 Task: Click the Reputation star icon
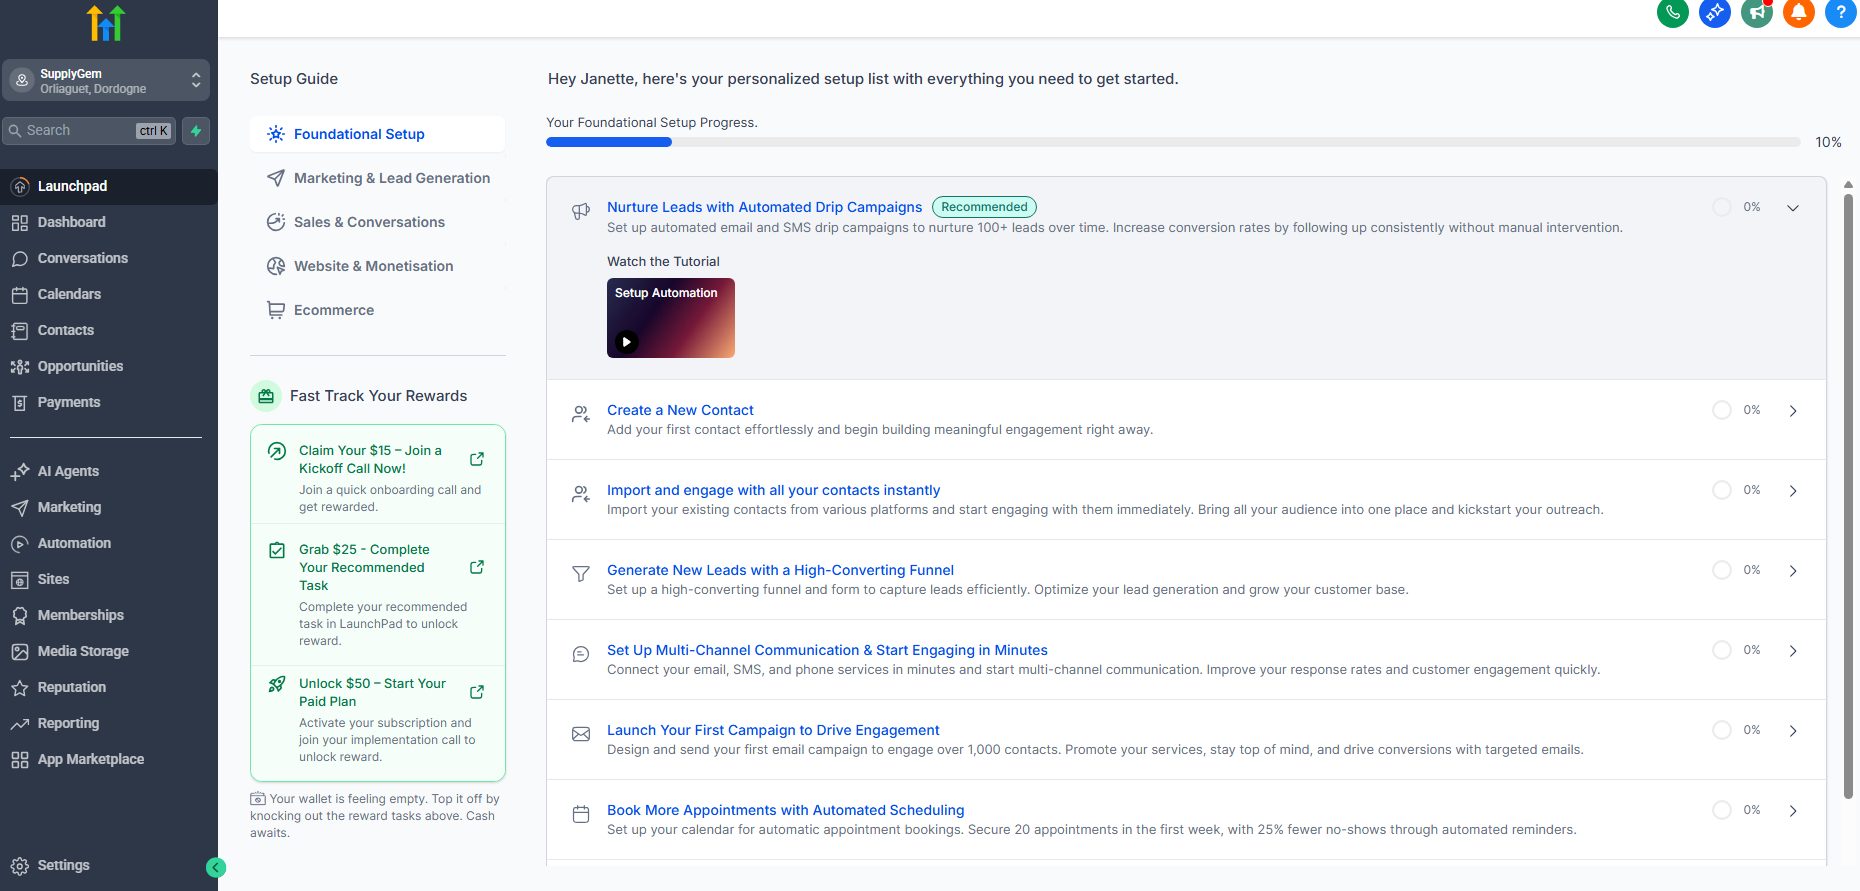(x=19, y=688)
